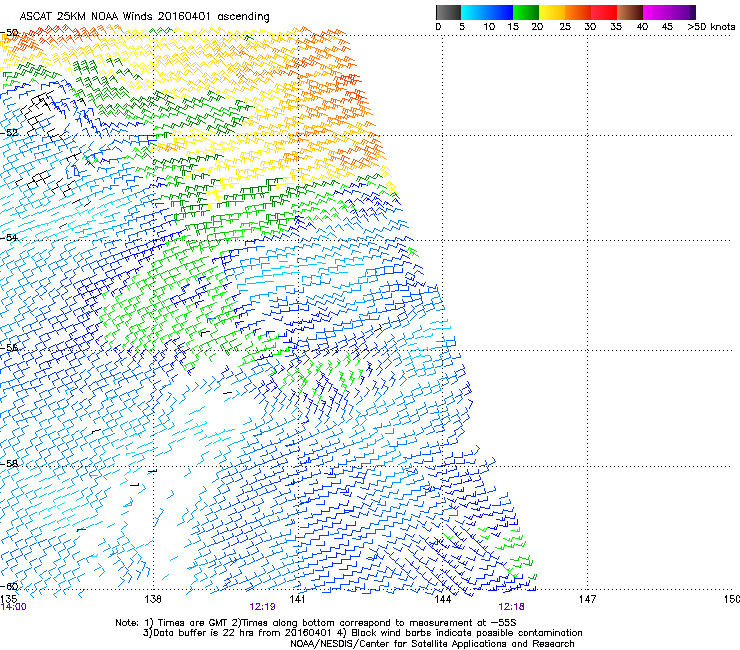The width and height of the screenshot is (740, 650).
Task: Click the "Times are GMT" note line
Action: [316, 623]
